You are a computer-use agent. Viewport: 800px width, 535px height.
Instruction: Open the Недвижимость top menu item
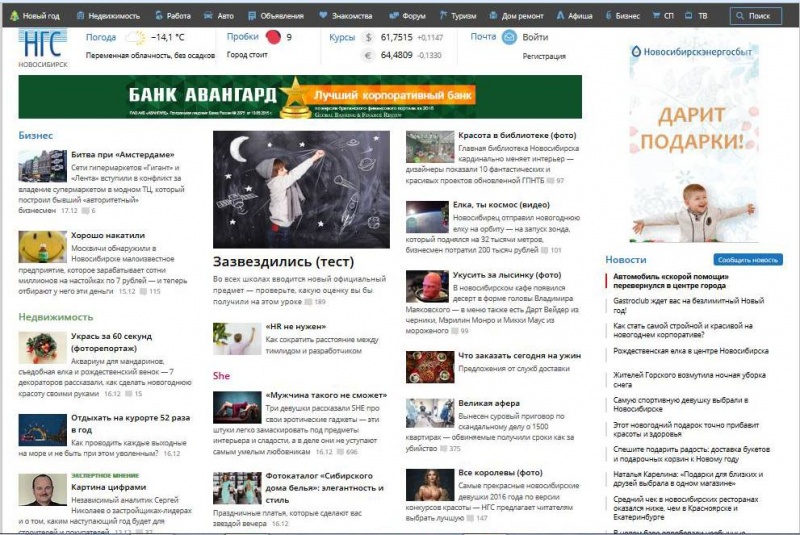(107, 16)
